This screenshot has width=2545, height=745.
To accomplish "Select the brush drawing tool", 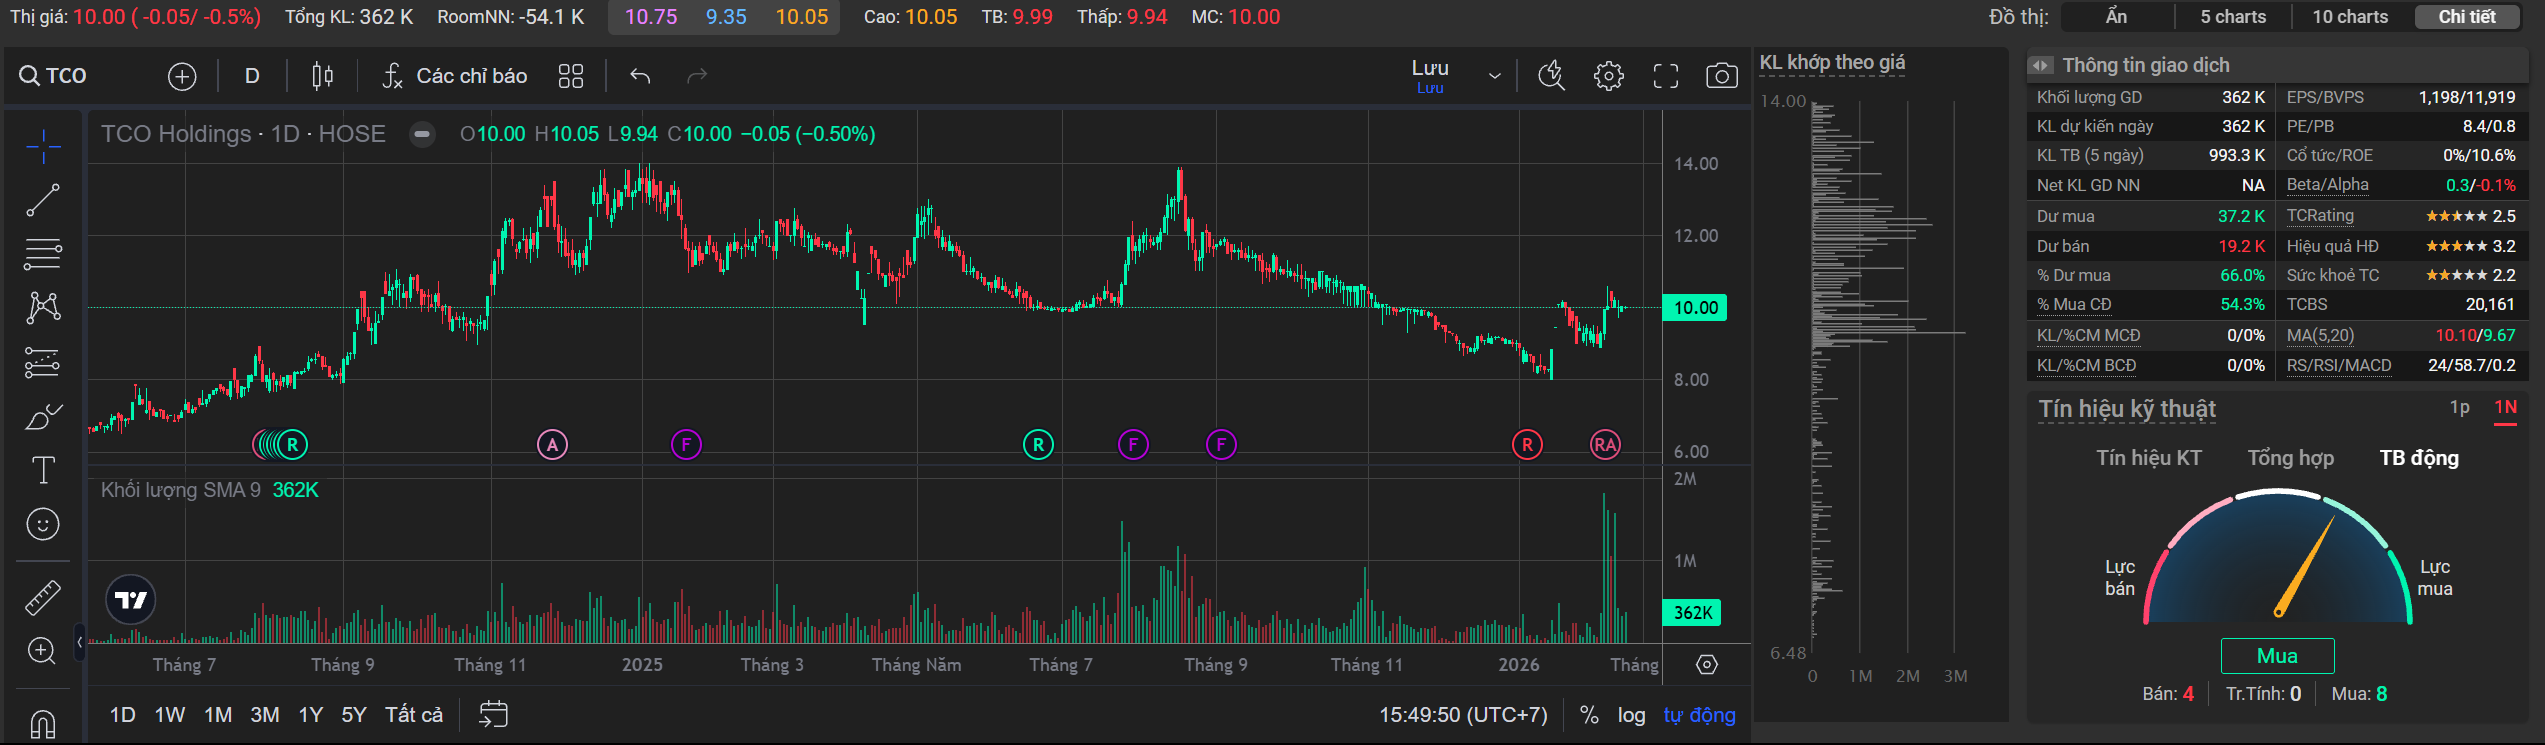I will (x=43, y=416).
